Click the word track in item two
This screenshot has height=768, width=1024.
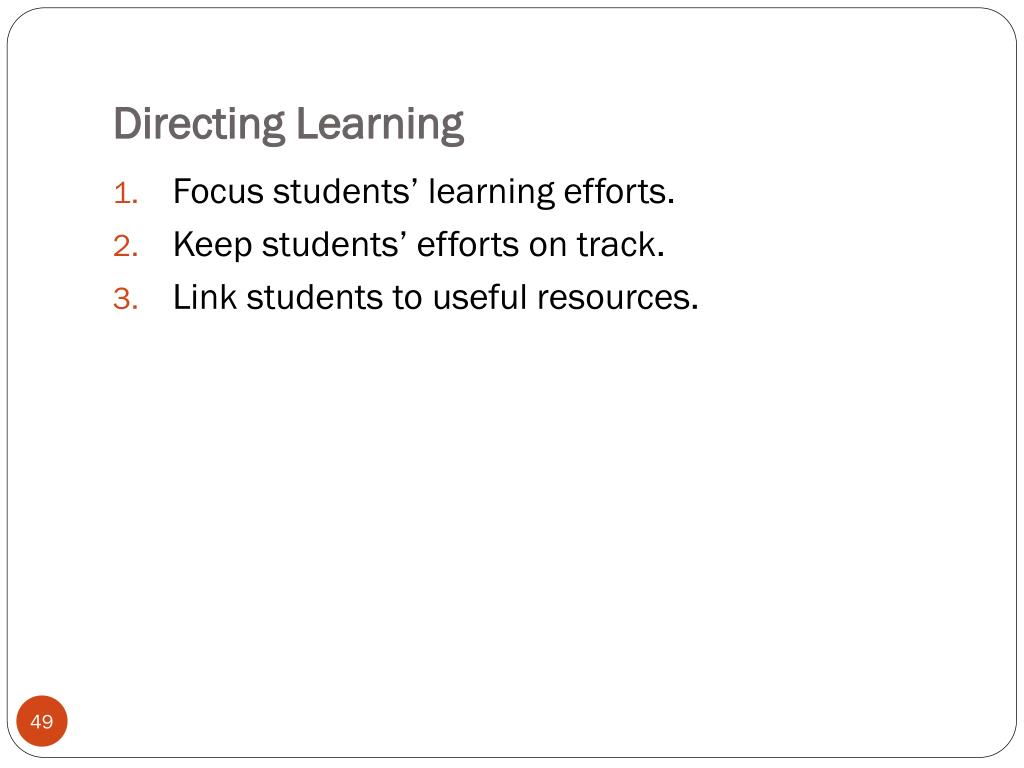[x=620, y=245]
